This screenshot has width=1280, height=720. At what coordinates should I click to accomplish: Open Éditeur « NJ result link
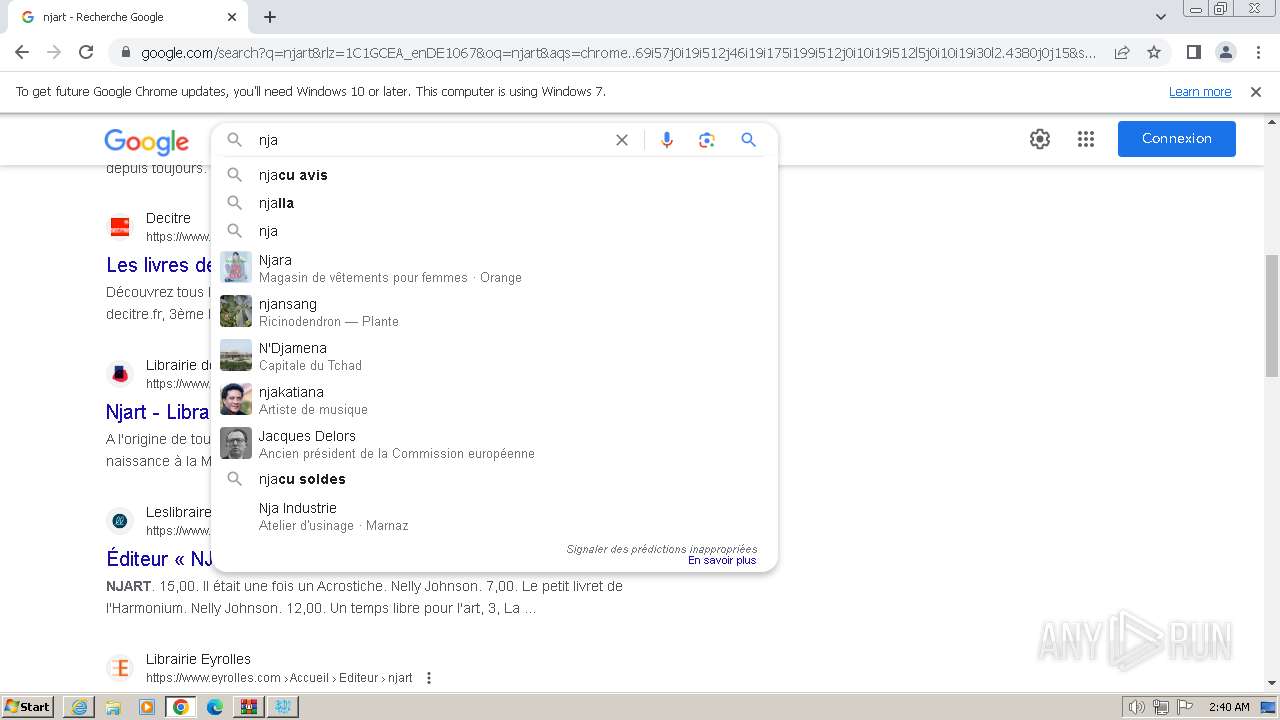[159, 559]
